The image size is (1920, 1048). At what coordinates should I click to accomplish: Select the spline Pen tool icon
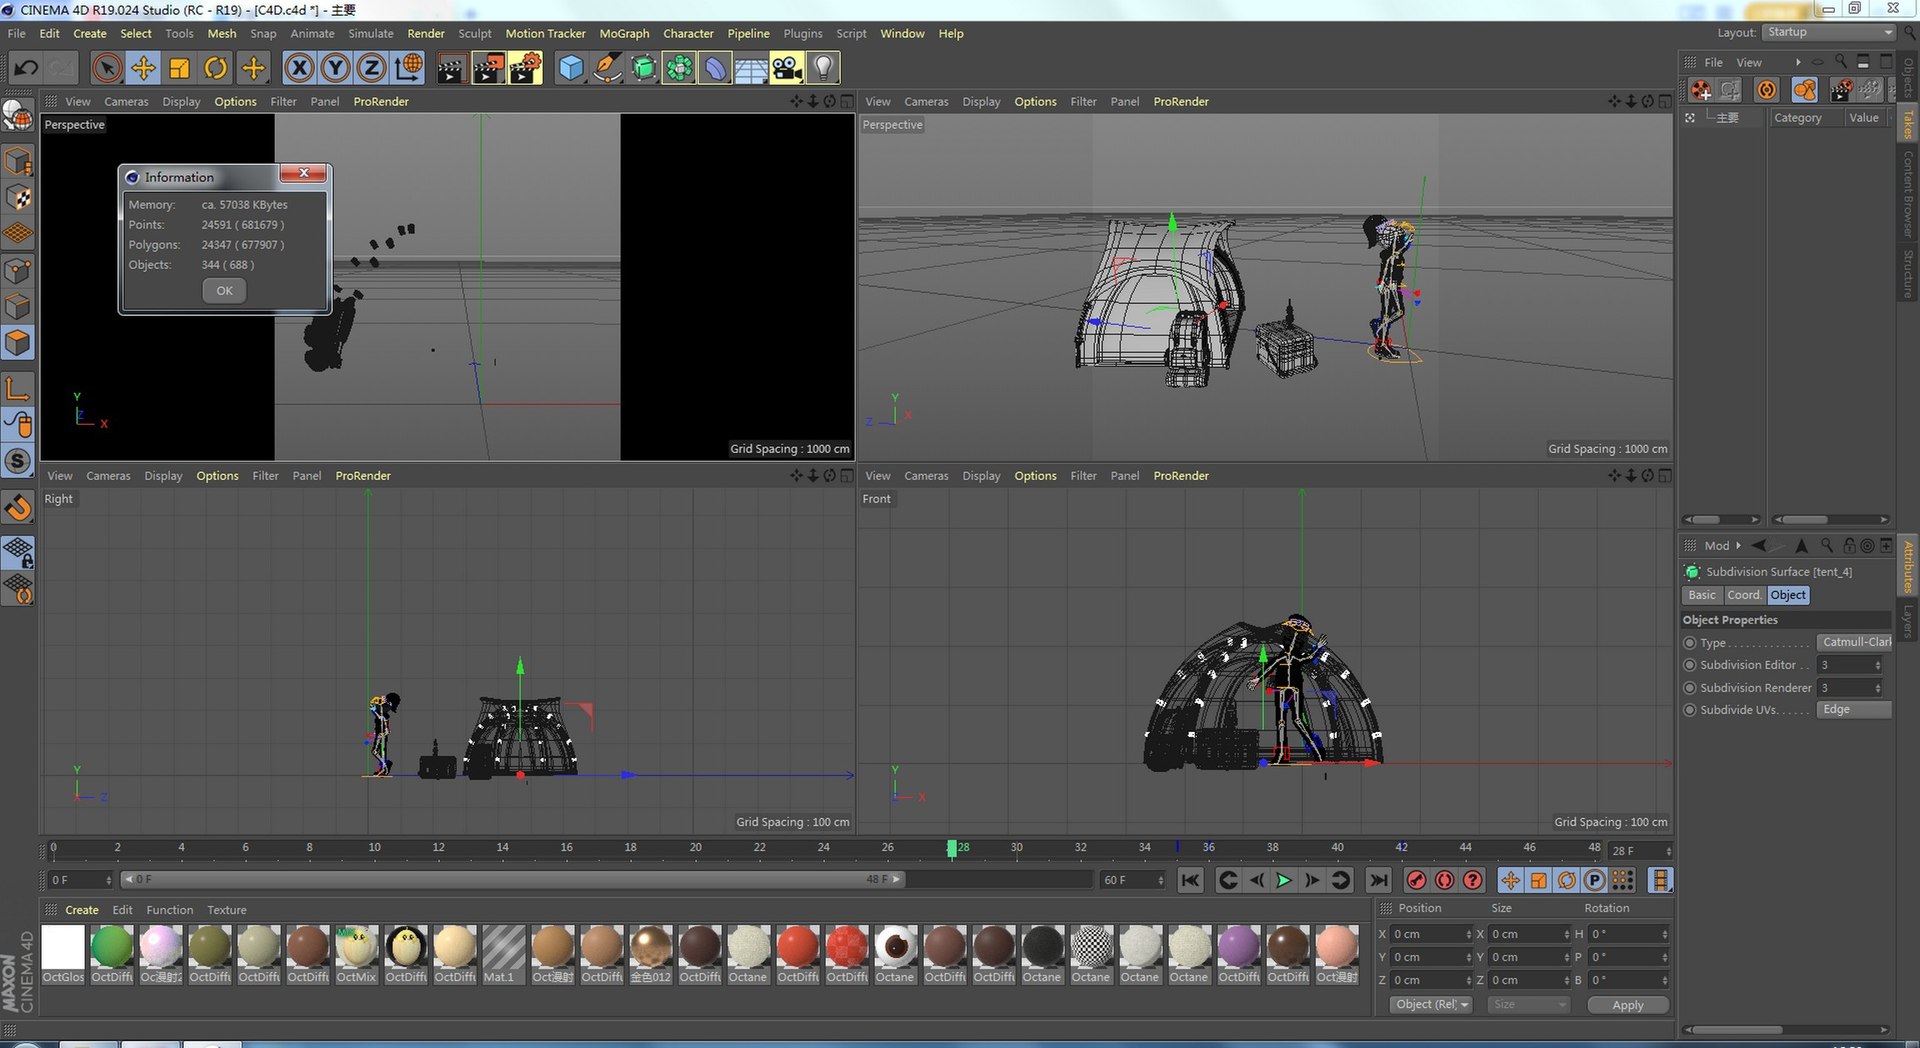tap(606, 68)
